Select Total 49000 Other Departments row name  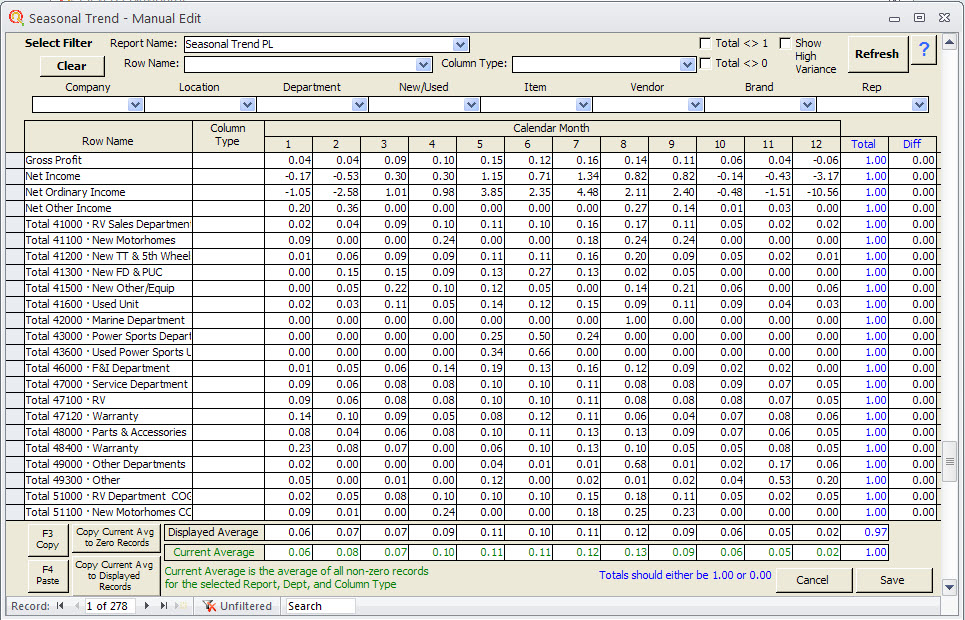pos(108,464)
